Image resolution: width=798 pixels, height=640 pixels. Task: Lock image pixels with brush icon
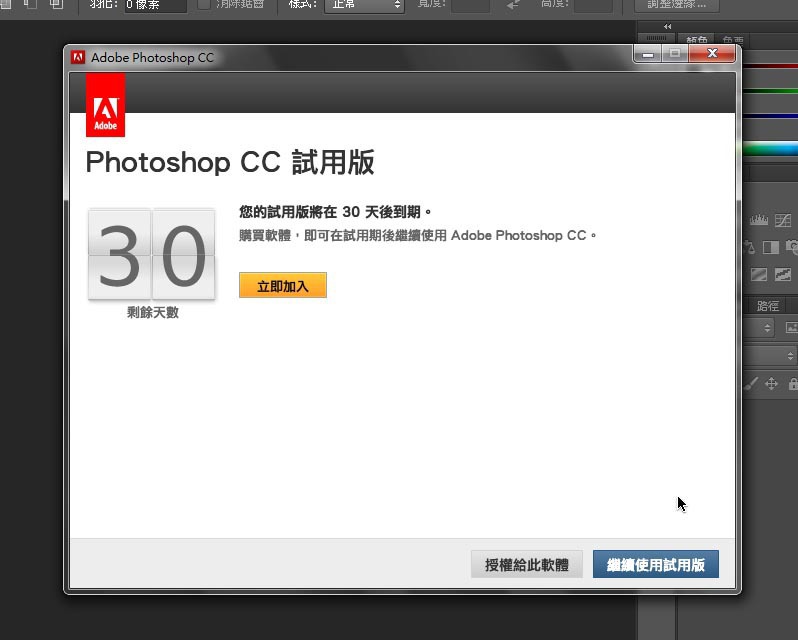(x=751, y=383)
